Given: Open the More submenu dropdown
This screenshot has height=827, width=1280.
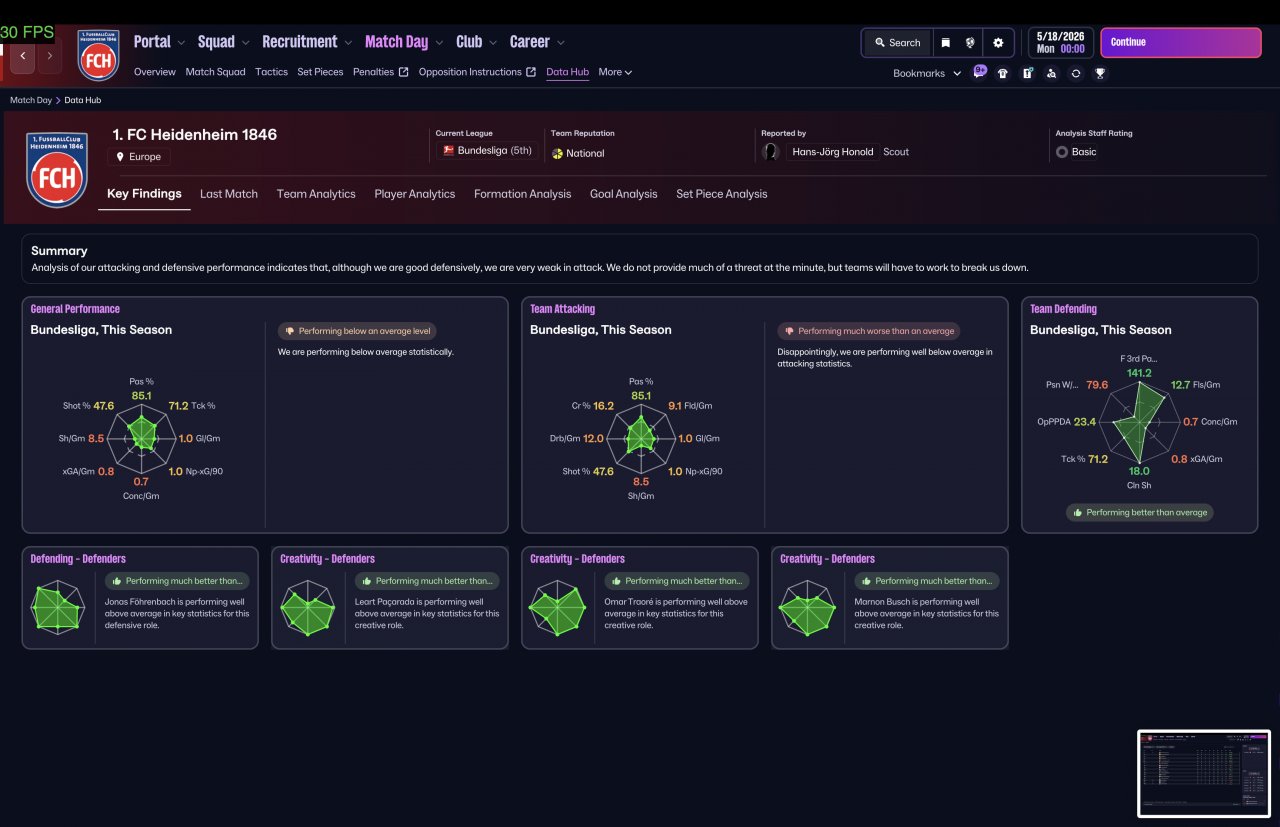Looking at the screenshot, I should tap(615, 72).
